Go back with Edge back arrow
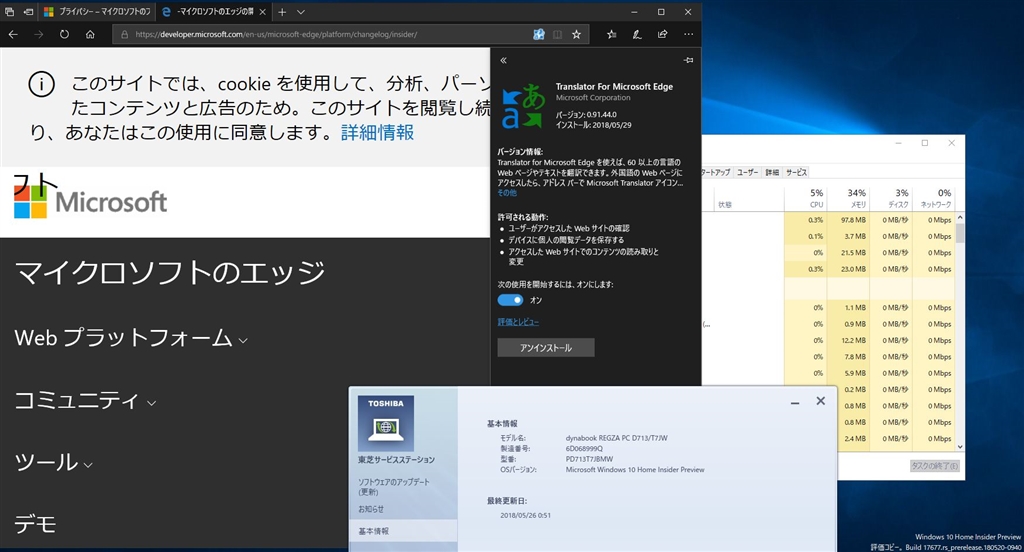Image resolution: width=1024 pixels, height=552 pixels. click(x=13, y=34)
